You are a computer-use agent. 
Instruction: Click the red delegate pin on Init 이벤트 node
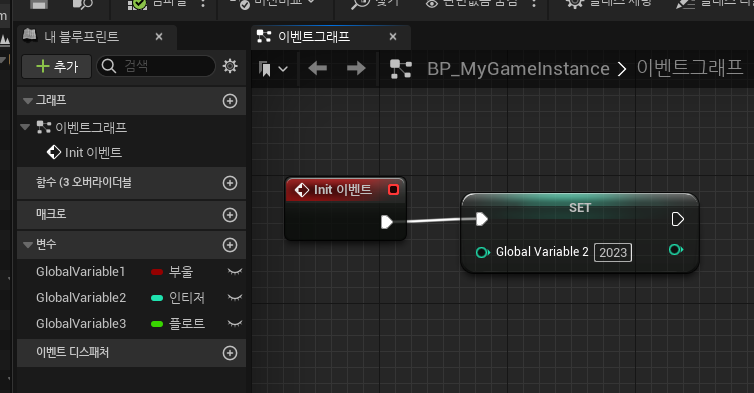(393, 190)
